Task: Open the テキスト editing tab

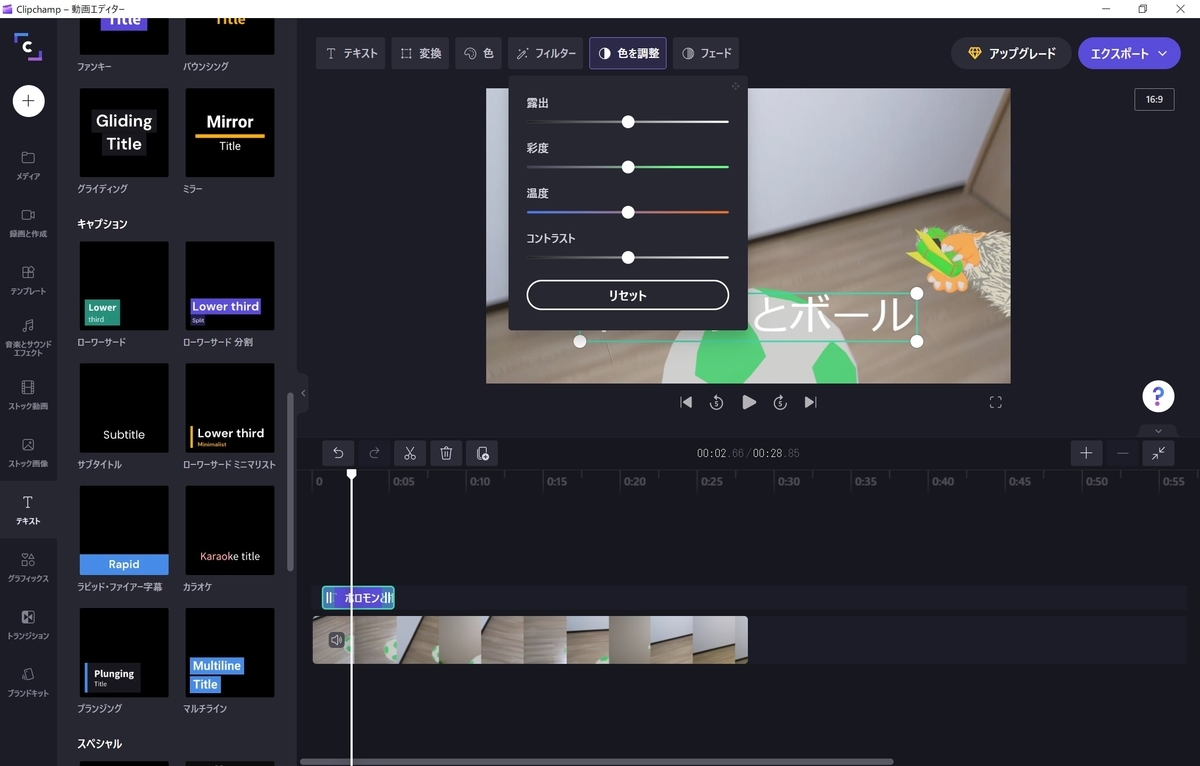Action: pyautogui.click(x=352, y=53)
